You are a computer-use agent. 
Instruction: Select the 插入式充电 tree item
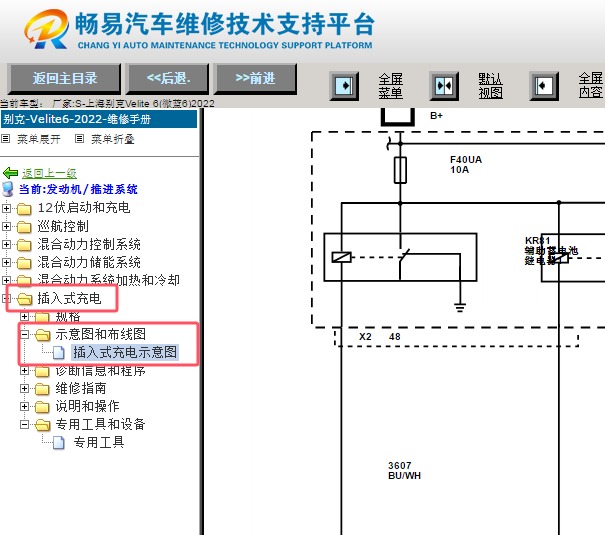pos(69,298)
